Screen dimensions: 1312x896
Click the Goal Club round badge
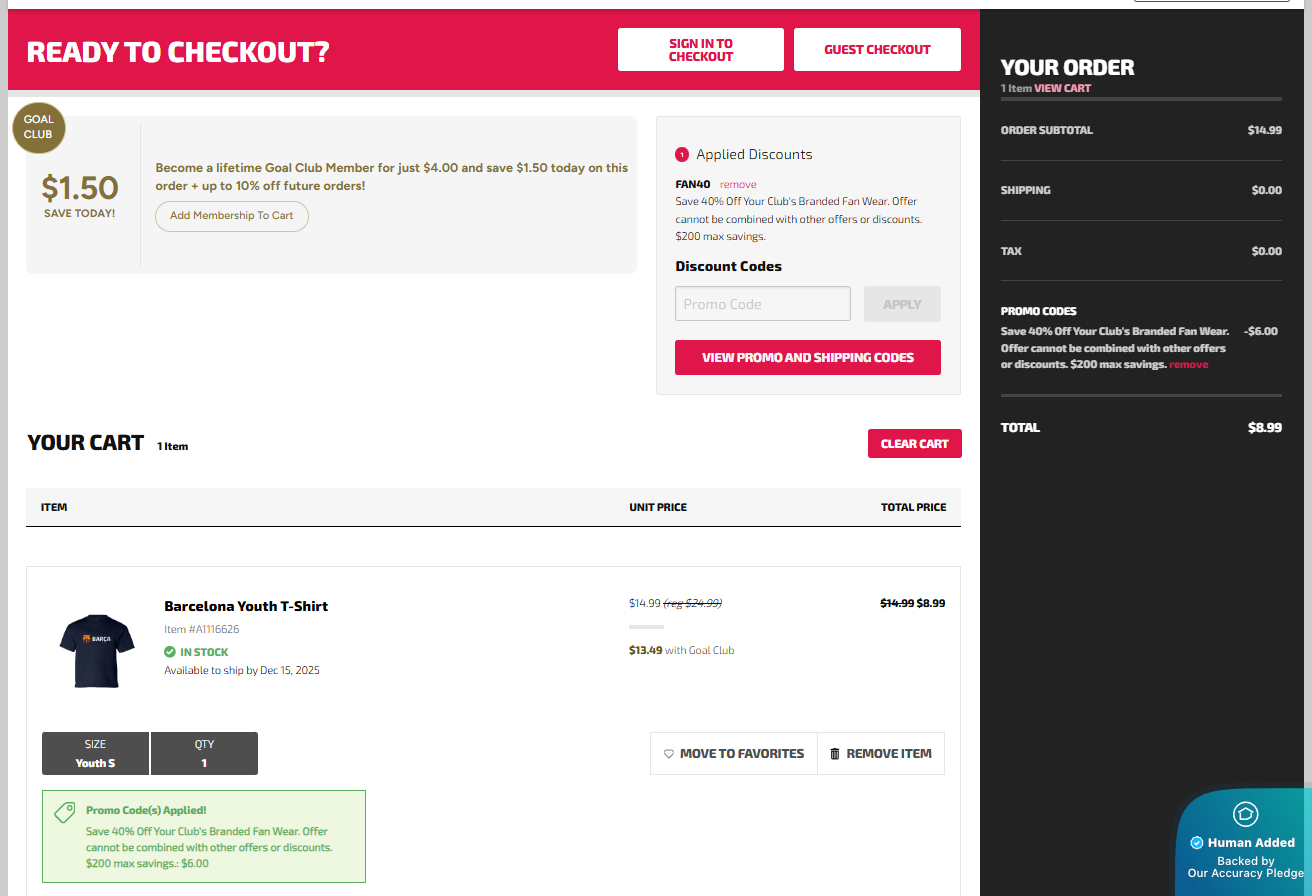(x=39, y=127)
